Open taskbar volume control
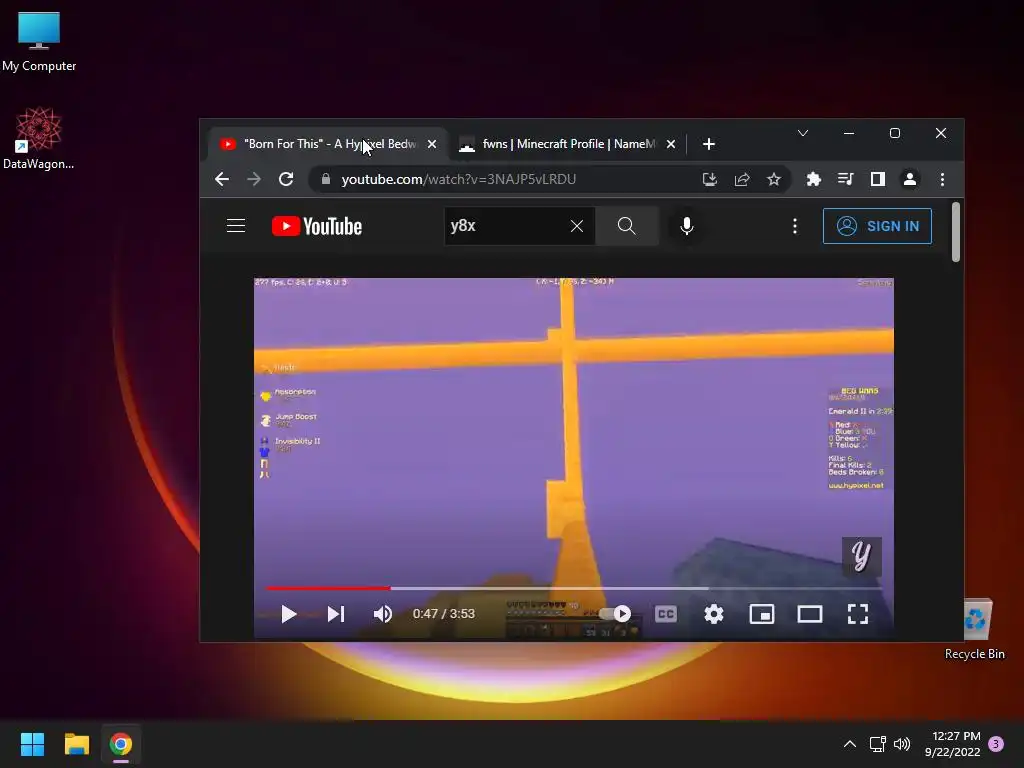The image size is (1024, 768). (x=902, y=744)
